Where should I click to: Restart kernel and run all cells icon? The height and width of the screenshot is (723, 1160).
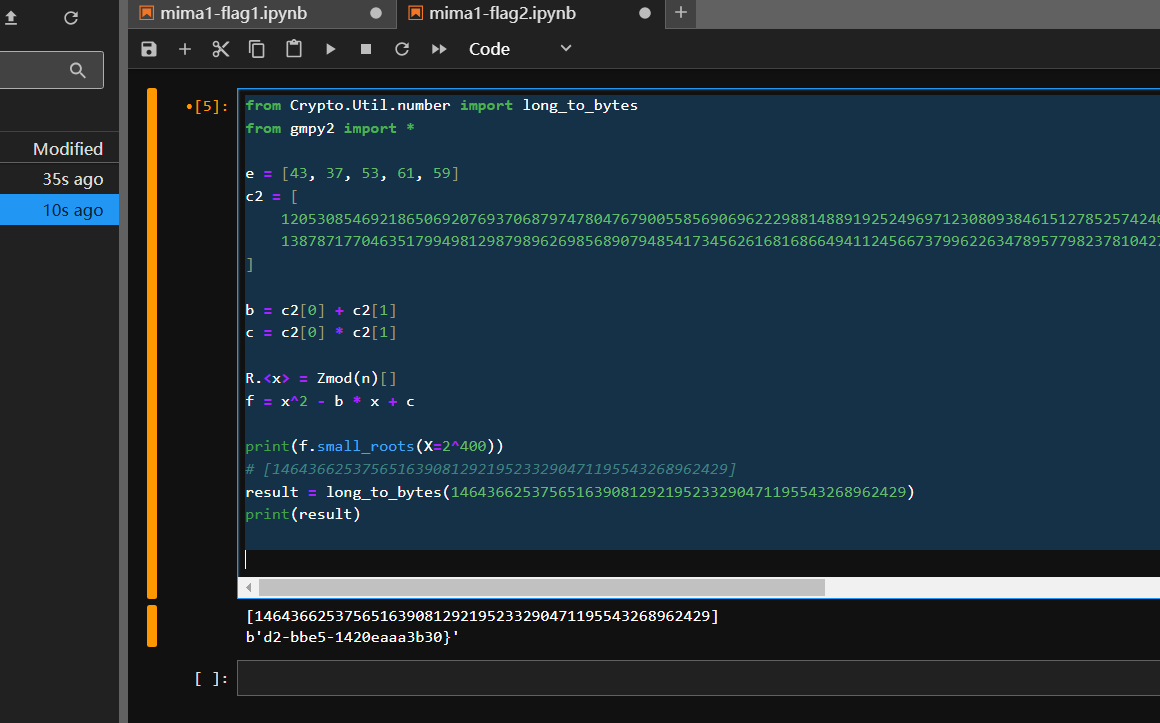439,49
